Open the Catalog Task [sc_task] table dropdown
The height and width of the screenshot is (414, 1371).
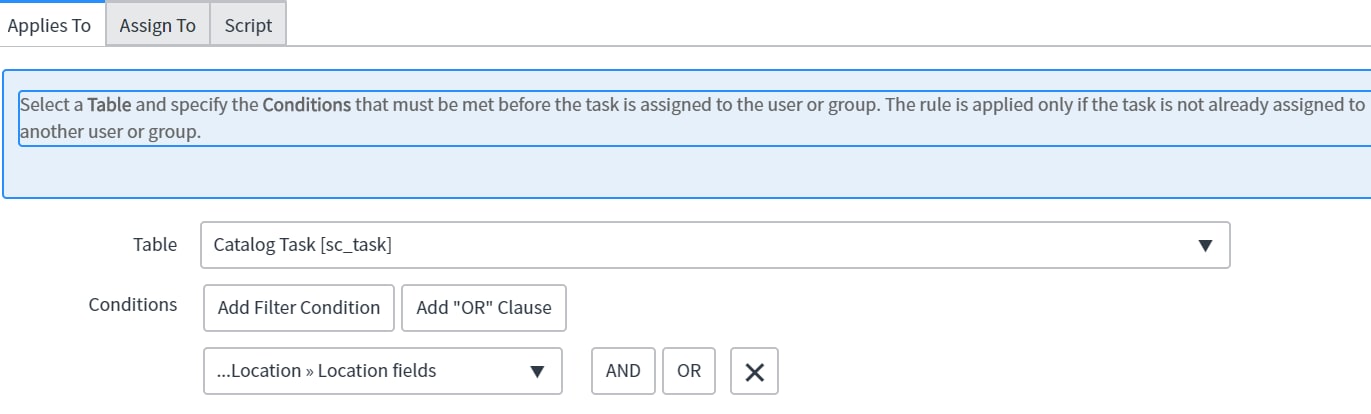pos(715,245)
